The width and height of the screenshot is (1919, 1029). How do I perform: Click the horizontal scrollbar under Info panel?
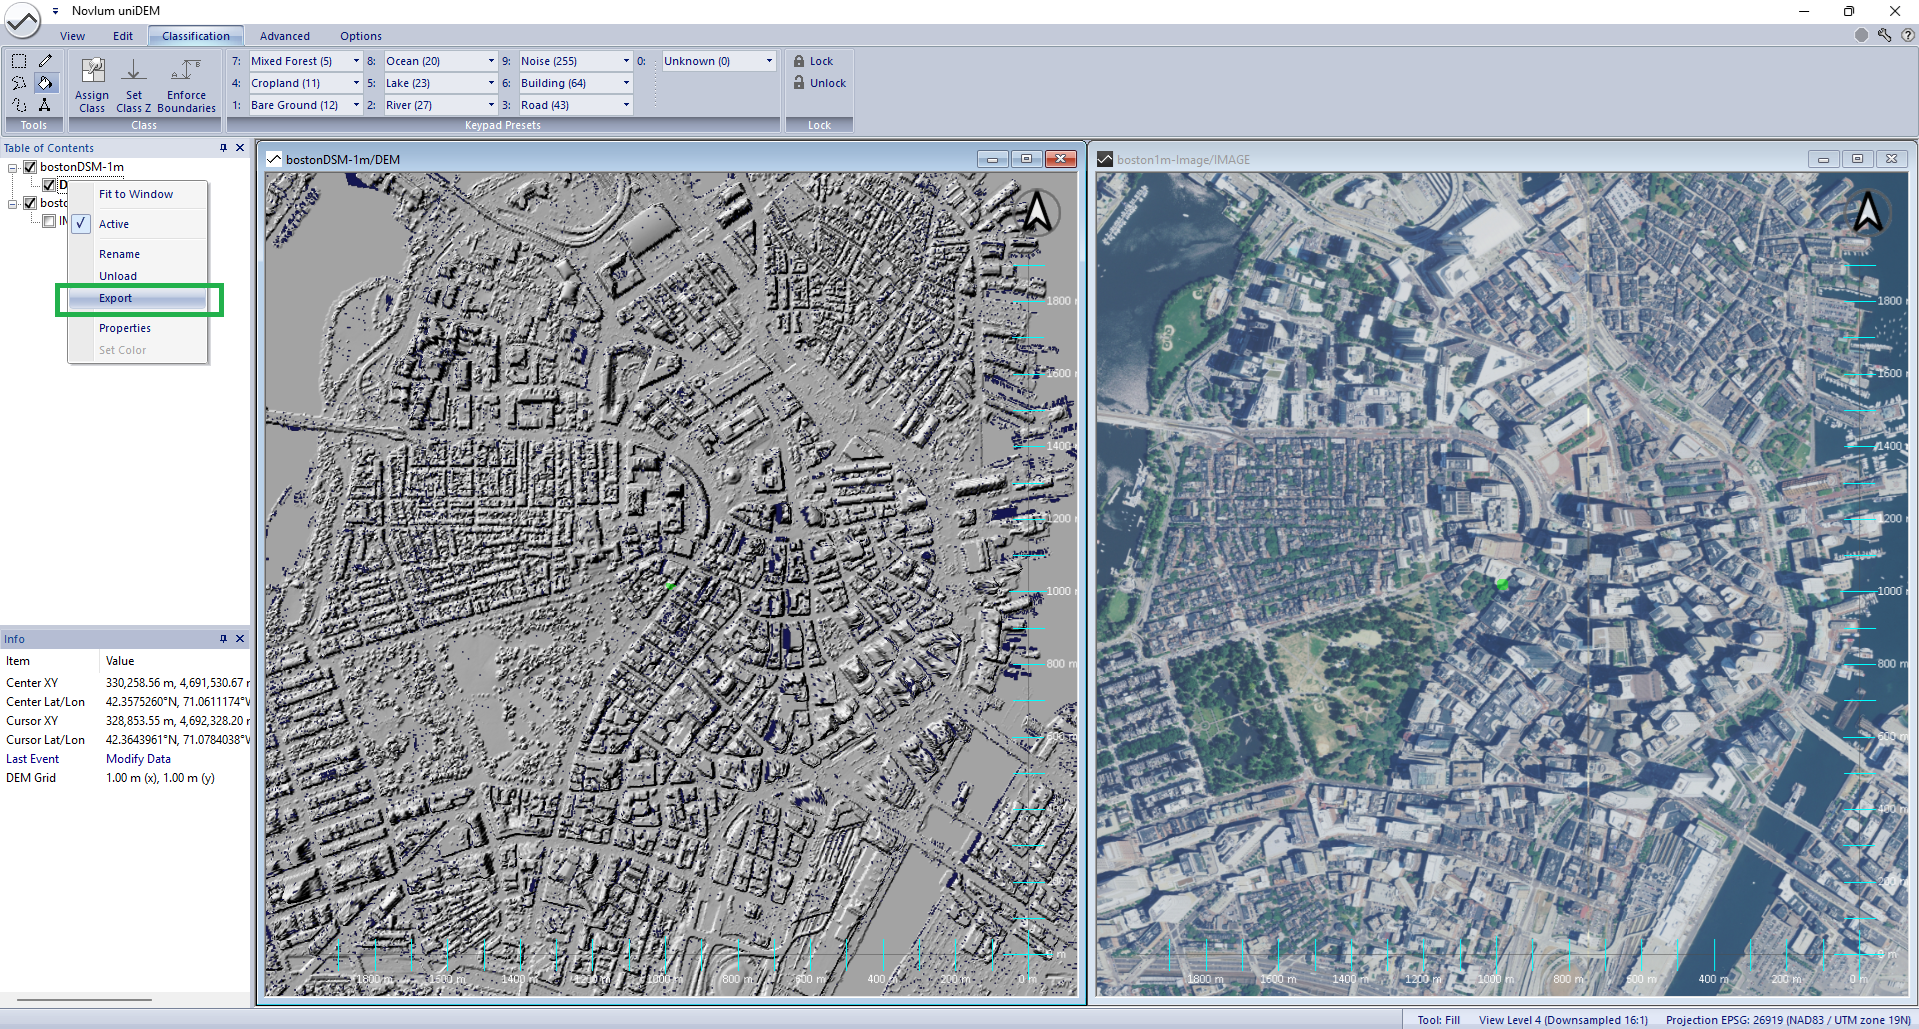tap(84, 999)
